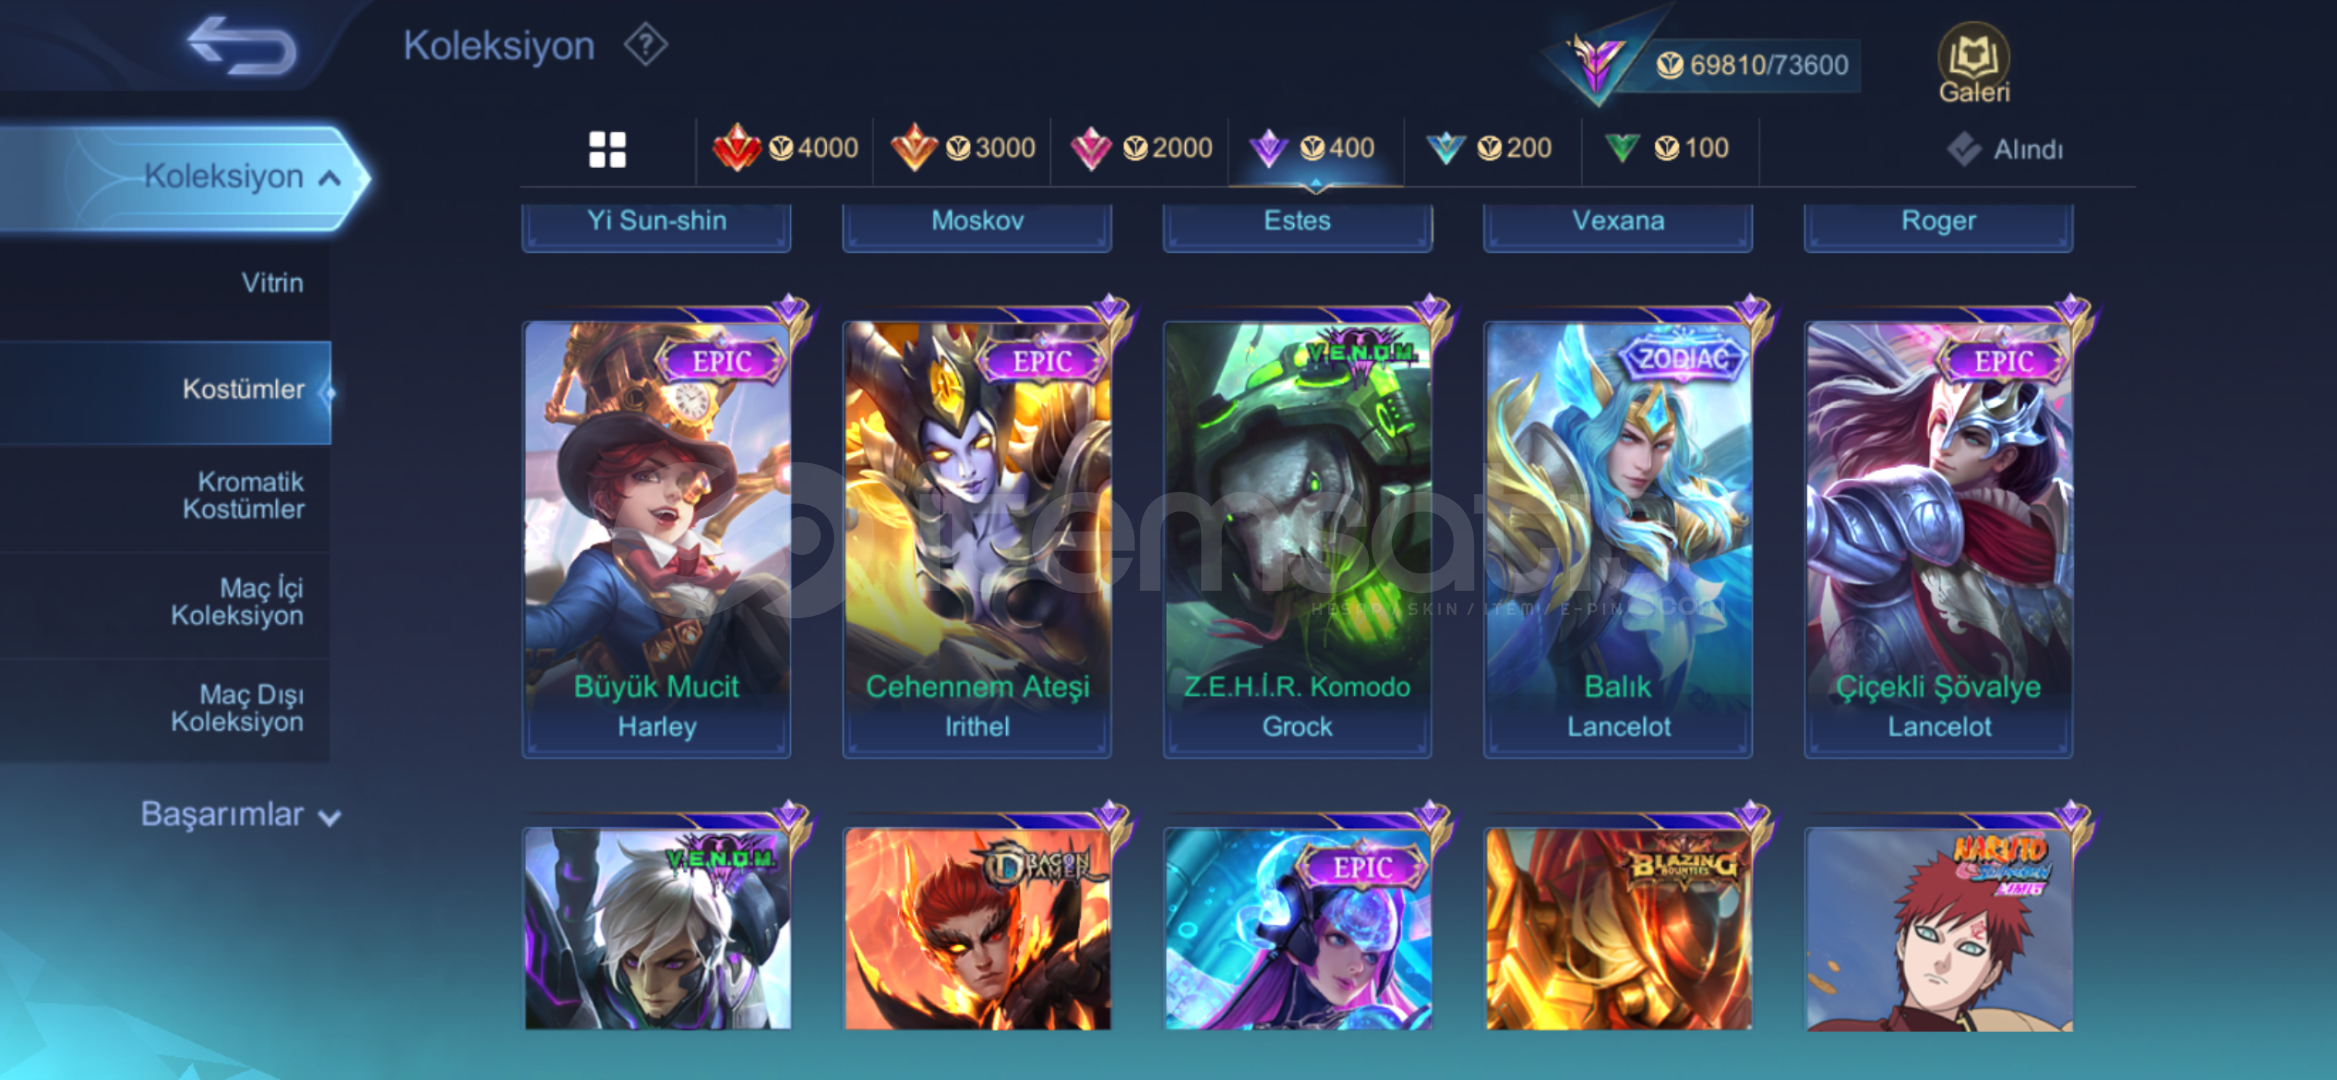This screenshot has width=2337, height=1080.
Task: Open the Koleksiyon help question icon
Action: click(646, 45)
